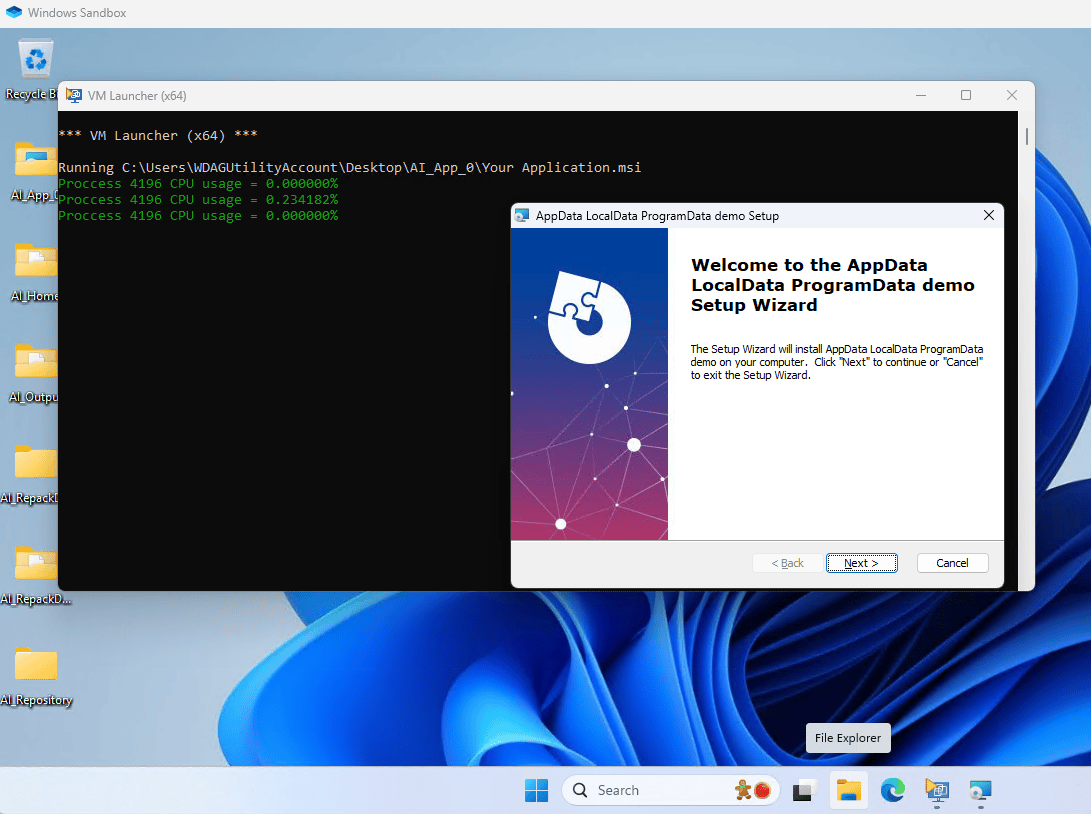Screen dimensions: 1091x814
Task: Select the AI_Repository desktop folder
Action: pos(36,676)
